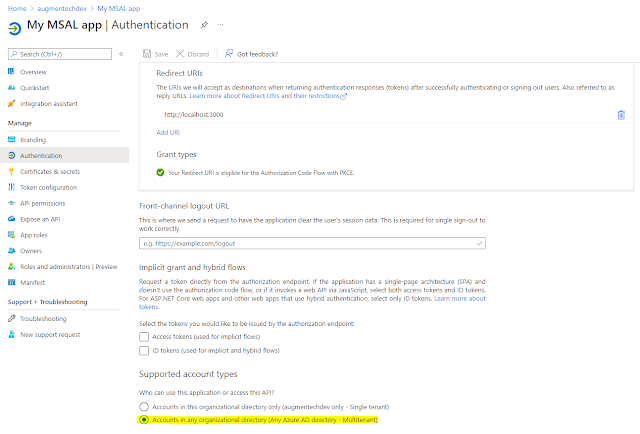Click the Discard button label
Image resolution: width=640 pixels, height=434 pixels.
pos(198,54)
